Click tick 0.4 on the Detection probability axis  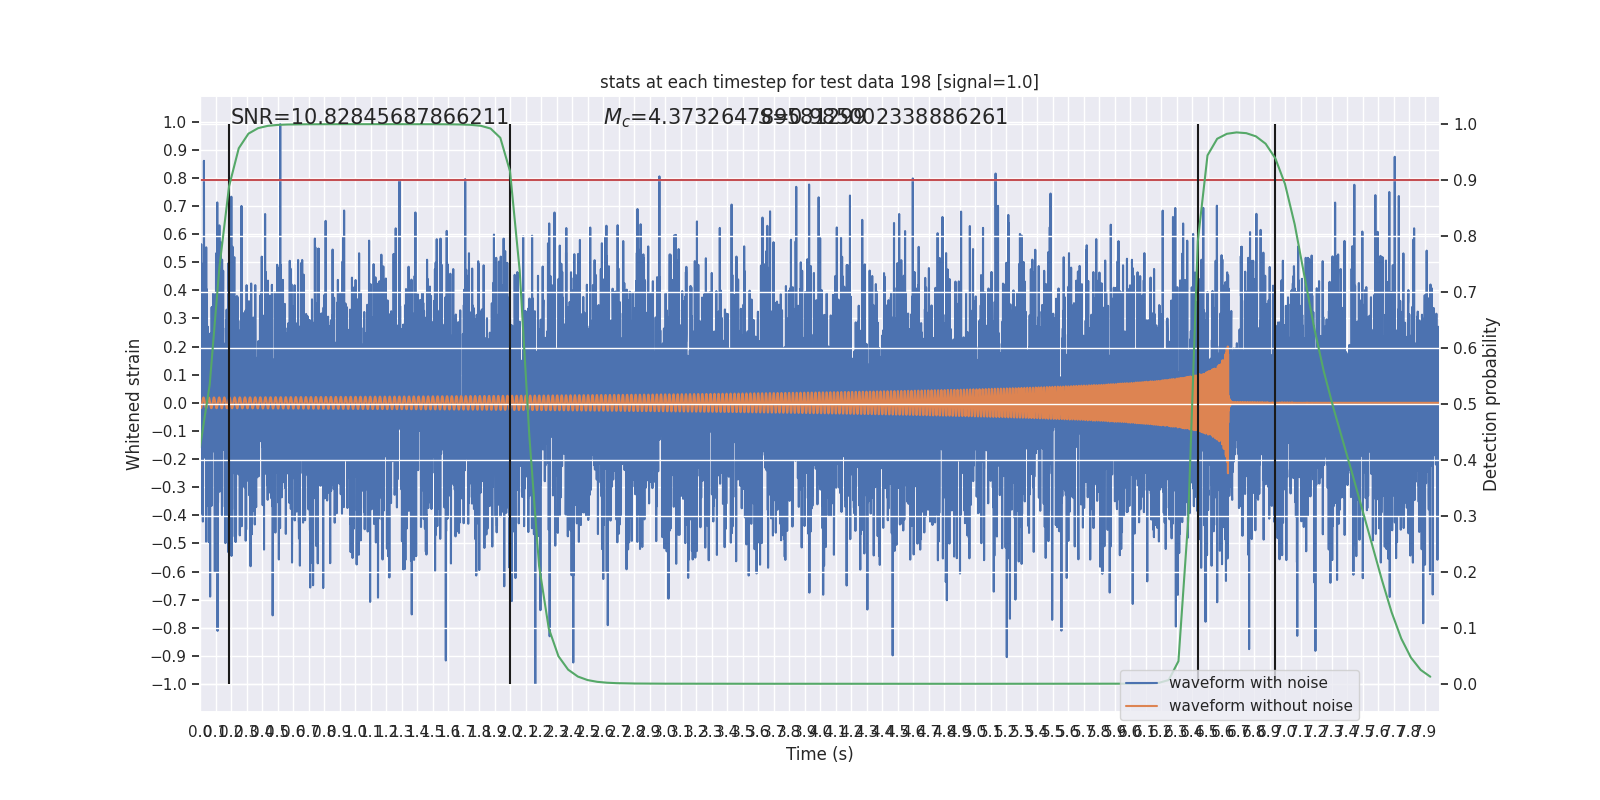pyautogui.click(x=1465, y=461)
